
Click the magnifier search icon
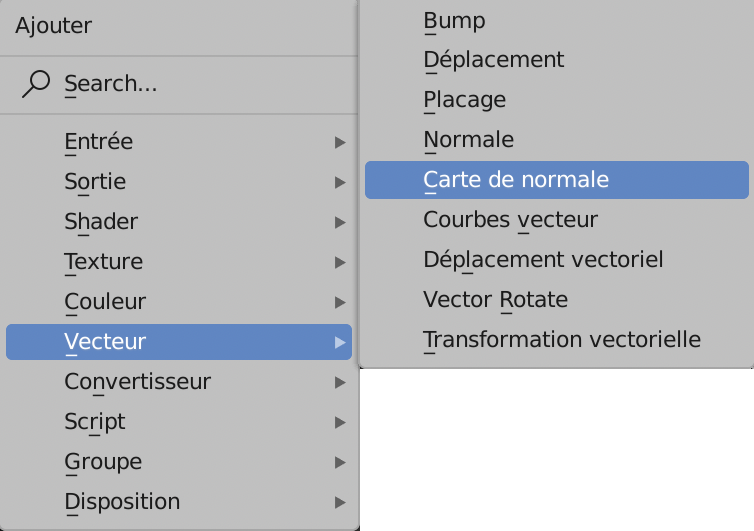coord(35,84)
